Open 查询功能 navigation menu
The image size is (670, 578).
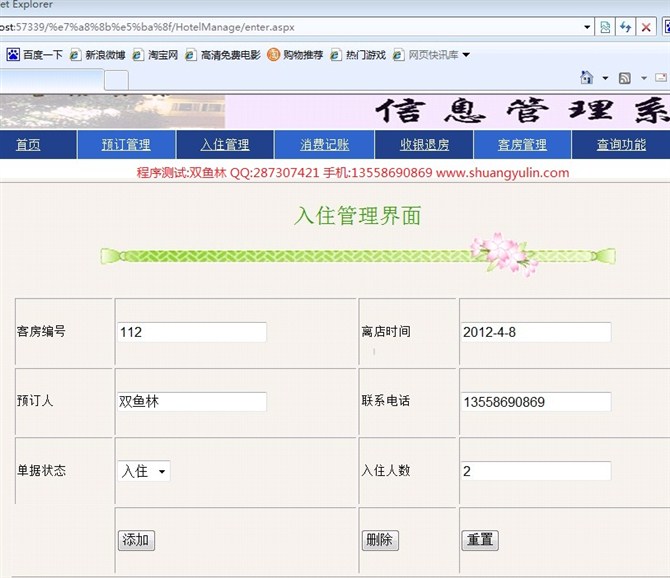[x=621, y=145]
